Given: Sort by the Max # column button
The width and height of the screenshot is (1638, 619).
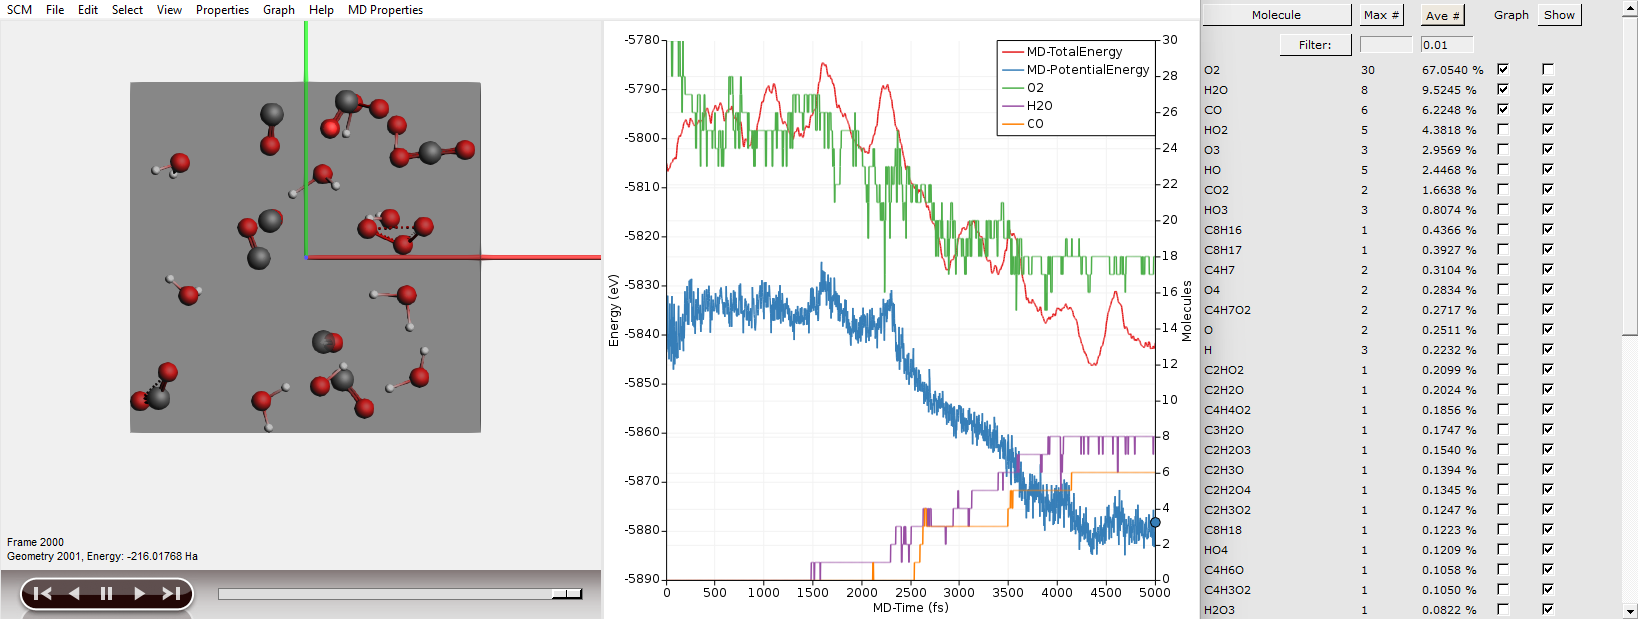Looking at the screenshot, I should (x=1381, y=15).
